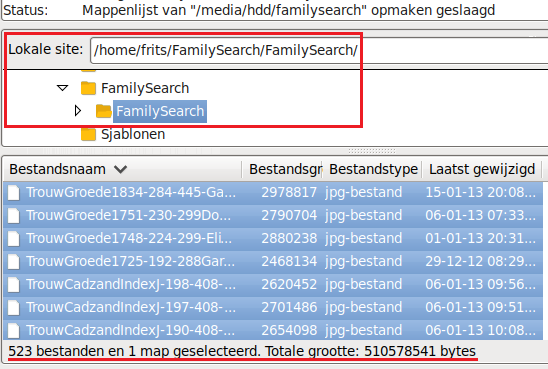Image resolution: width=548 pixels, height=369 pixels.
Task: Click file size value 2468134
Action: pos(289,262)
